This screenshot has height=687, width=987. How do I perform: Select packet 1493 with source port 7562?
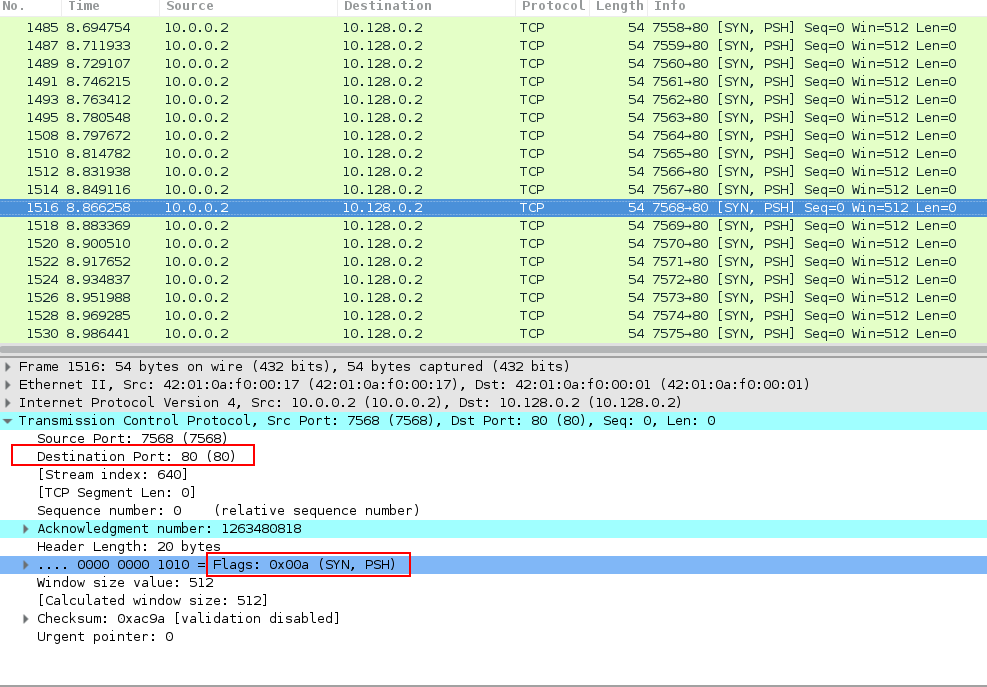[494, 99]
